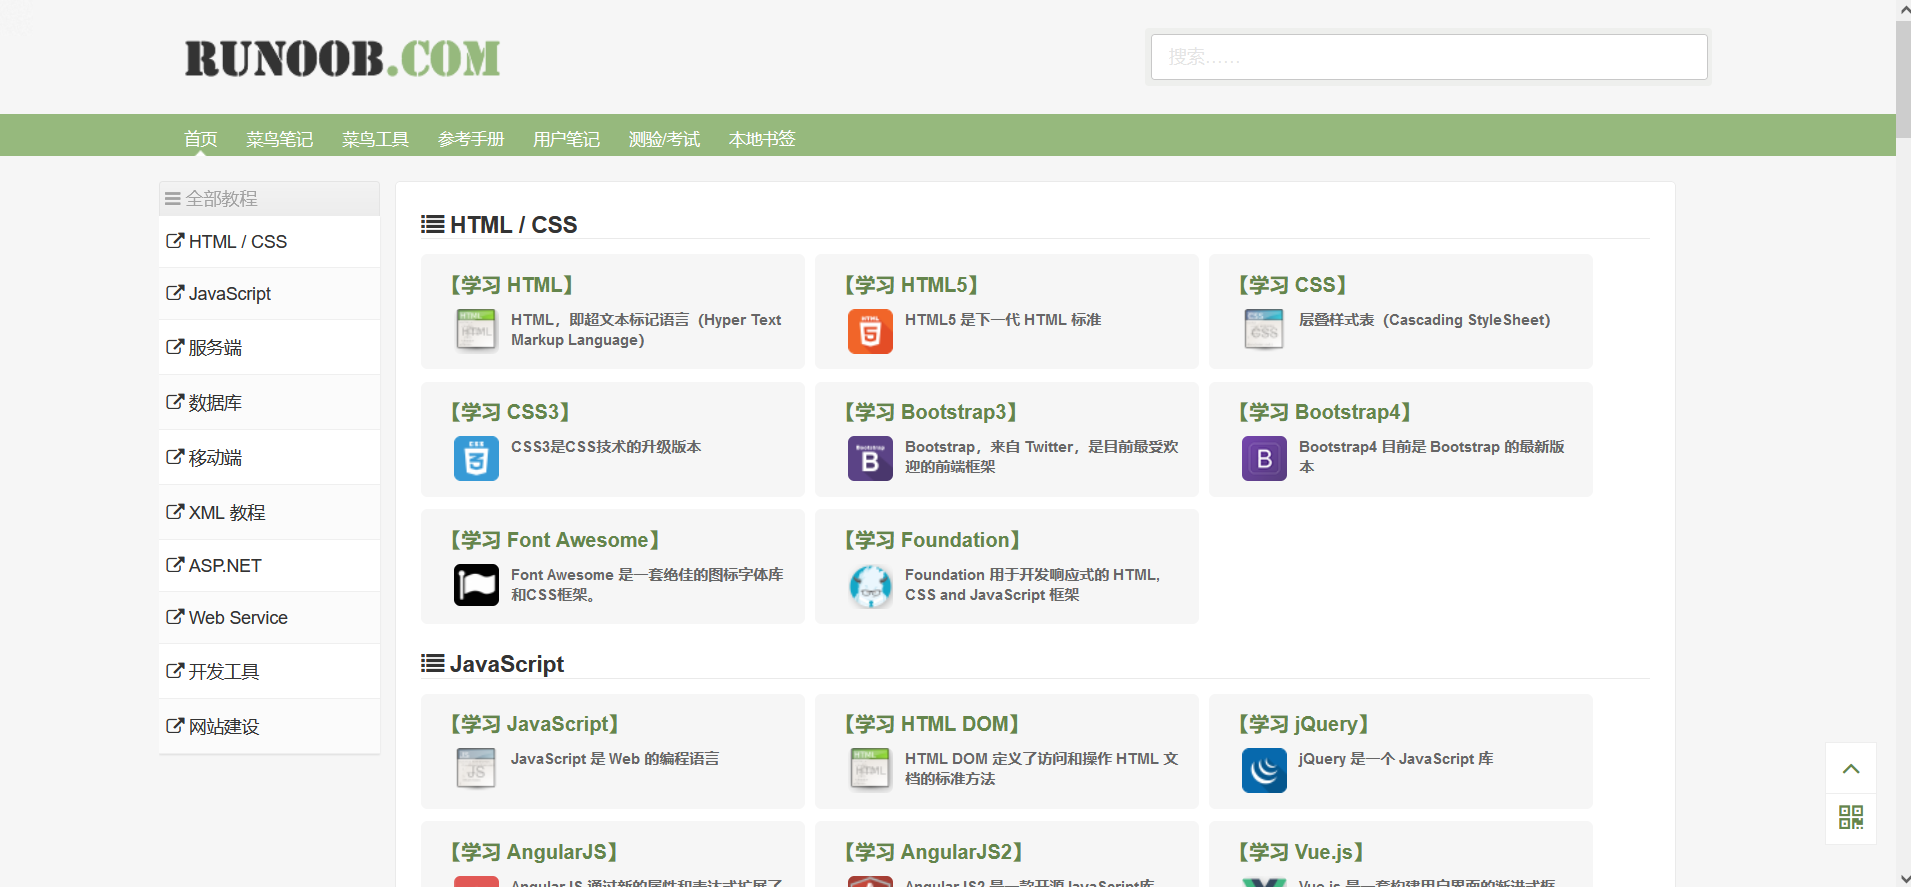Open the 本地书签 navigation tab
The width and height of the screenshot is (1911, 887).
pyautogui.click(x=762, y=139)
